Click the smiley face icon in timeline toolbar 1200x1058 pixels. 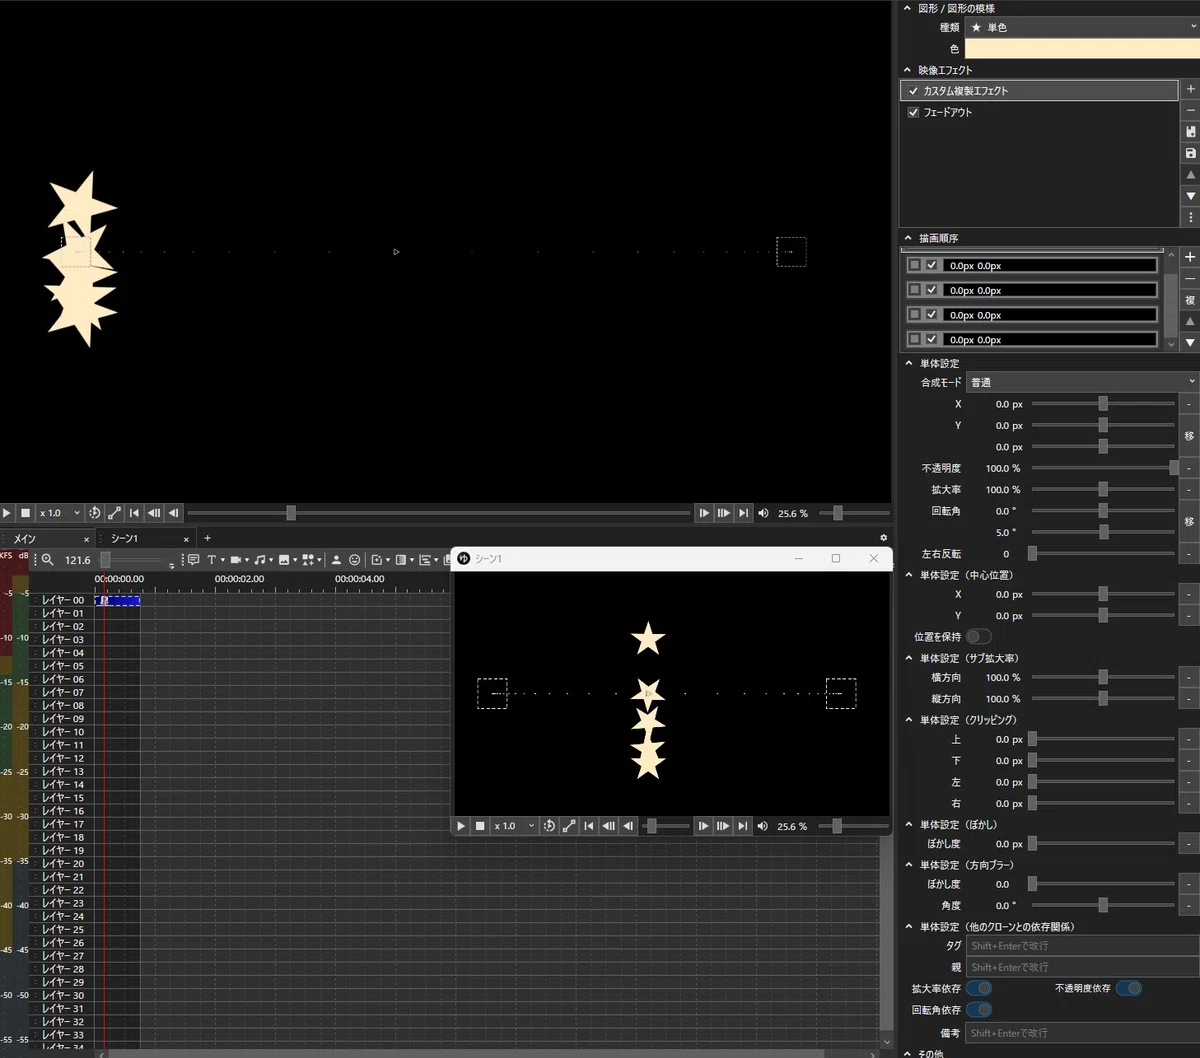pos(354,560)
